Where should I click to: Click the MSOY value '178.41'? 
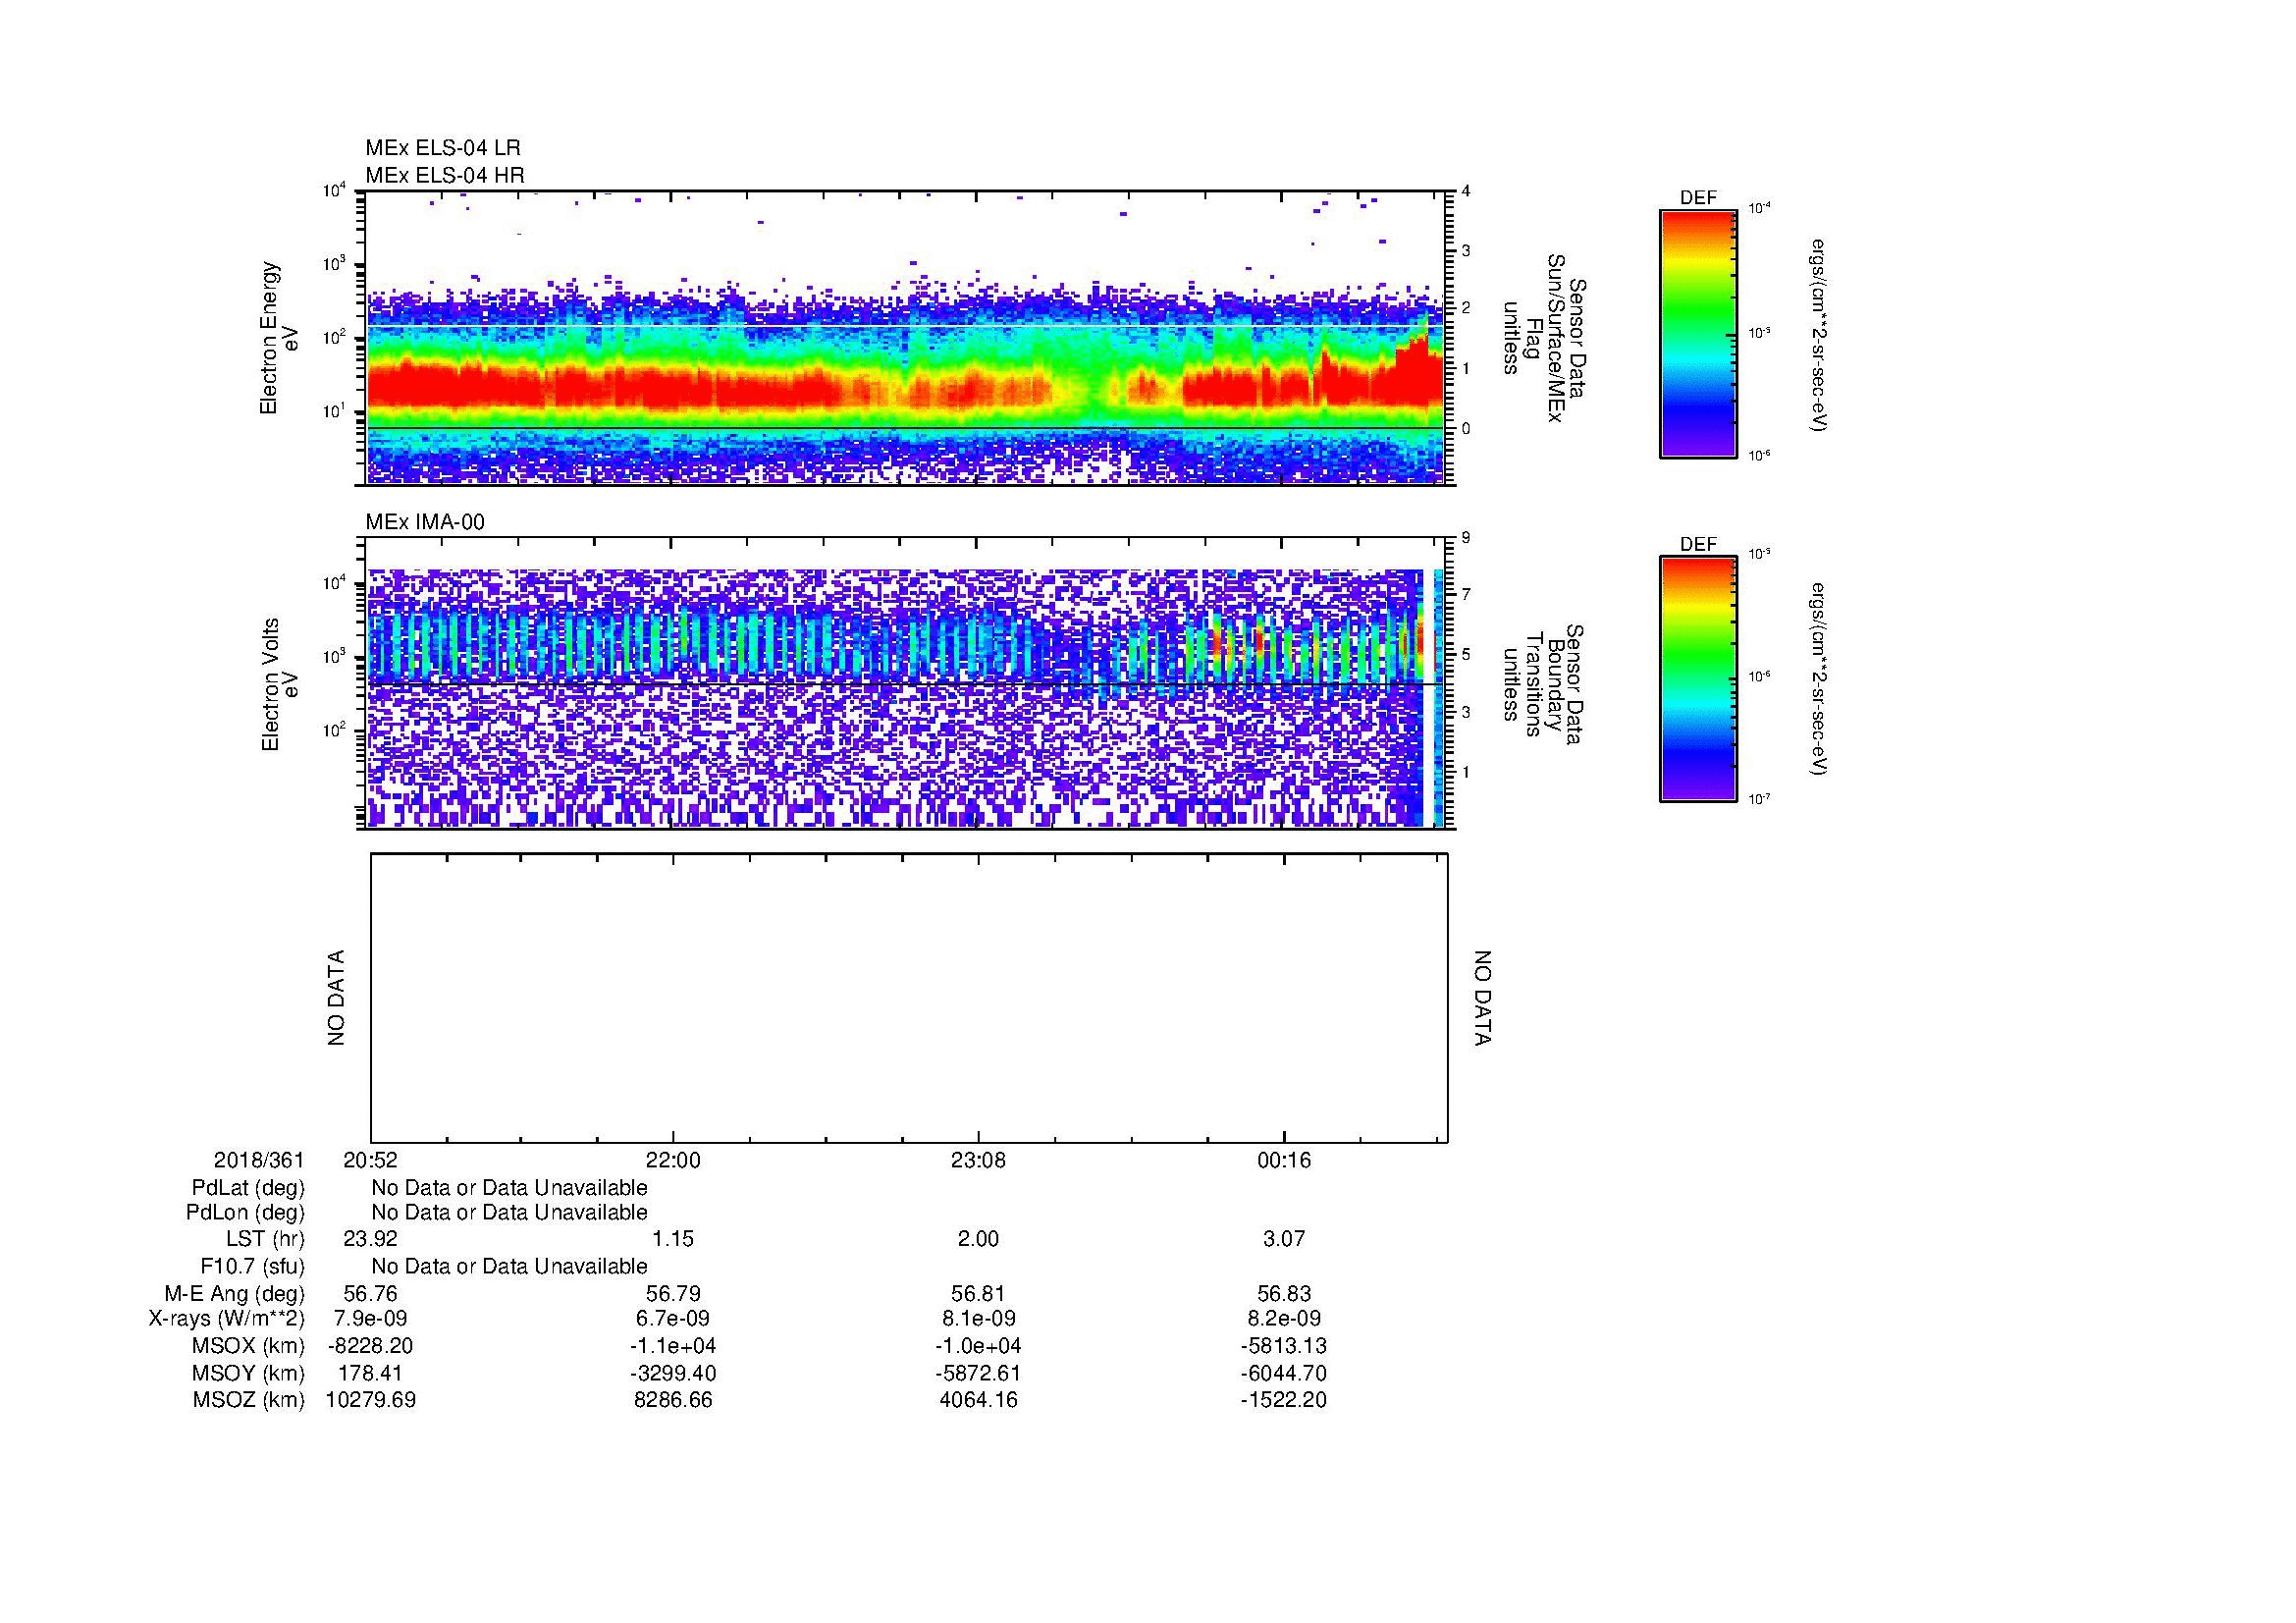click(371, 1374)
